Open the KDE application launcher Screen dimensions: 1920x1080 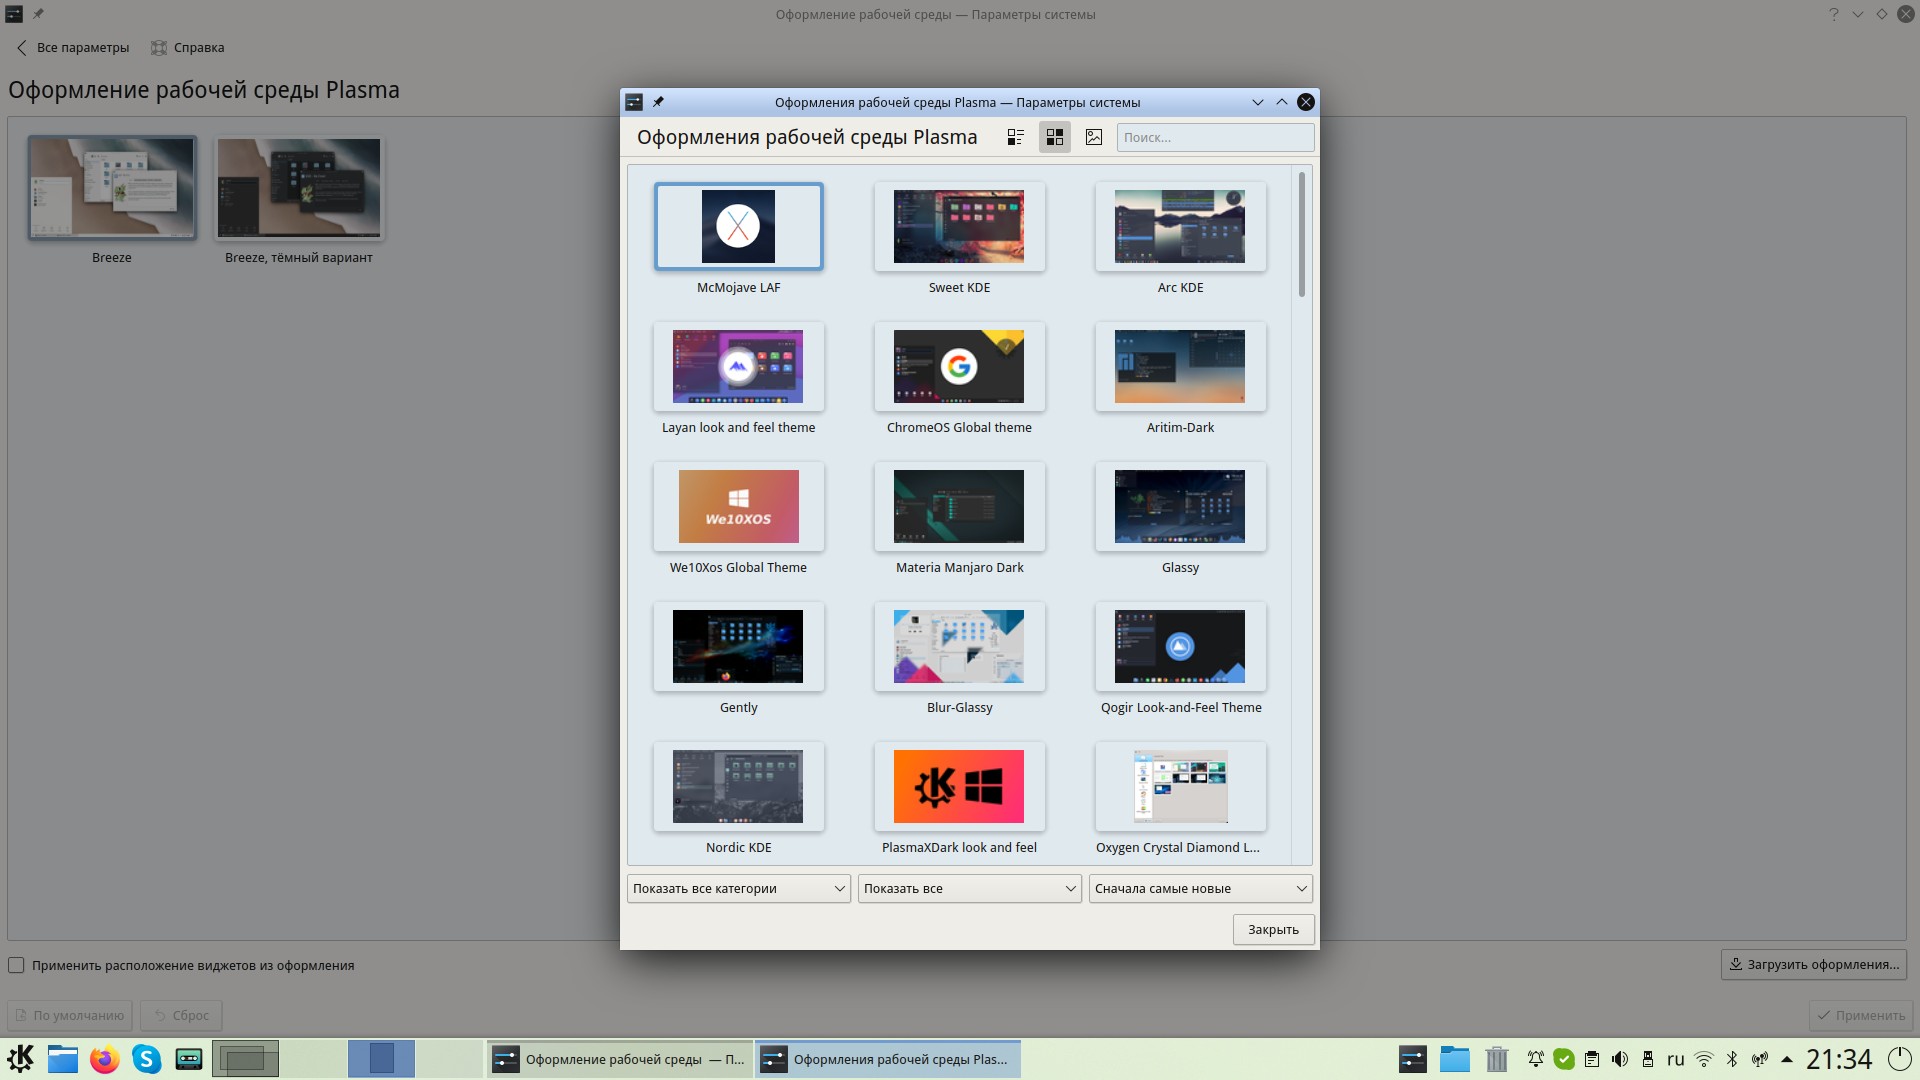coord(21,1059)
